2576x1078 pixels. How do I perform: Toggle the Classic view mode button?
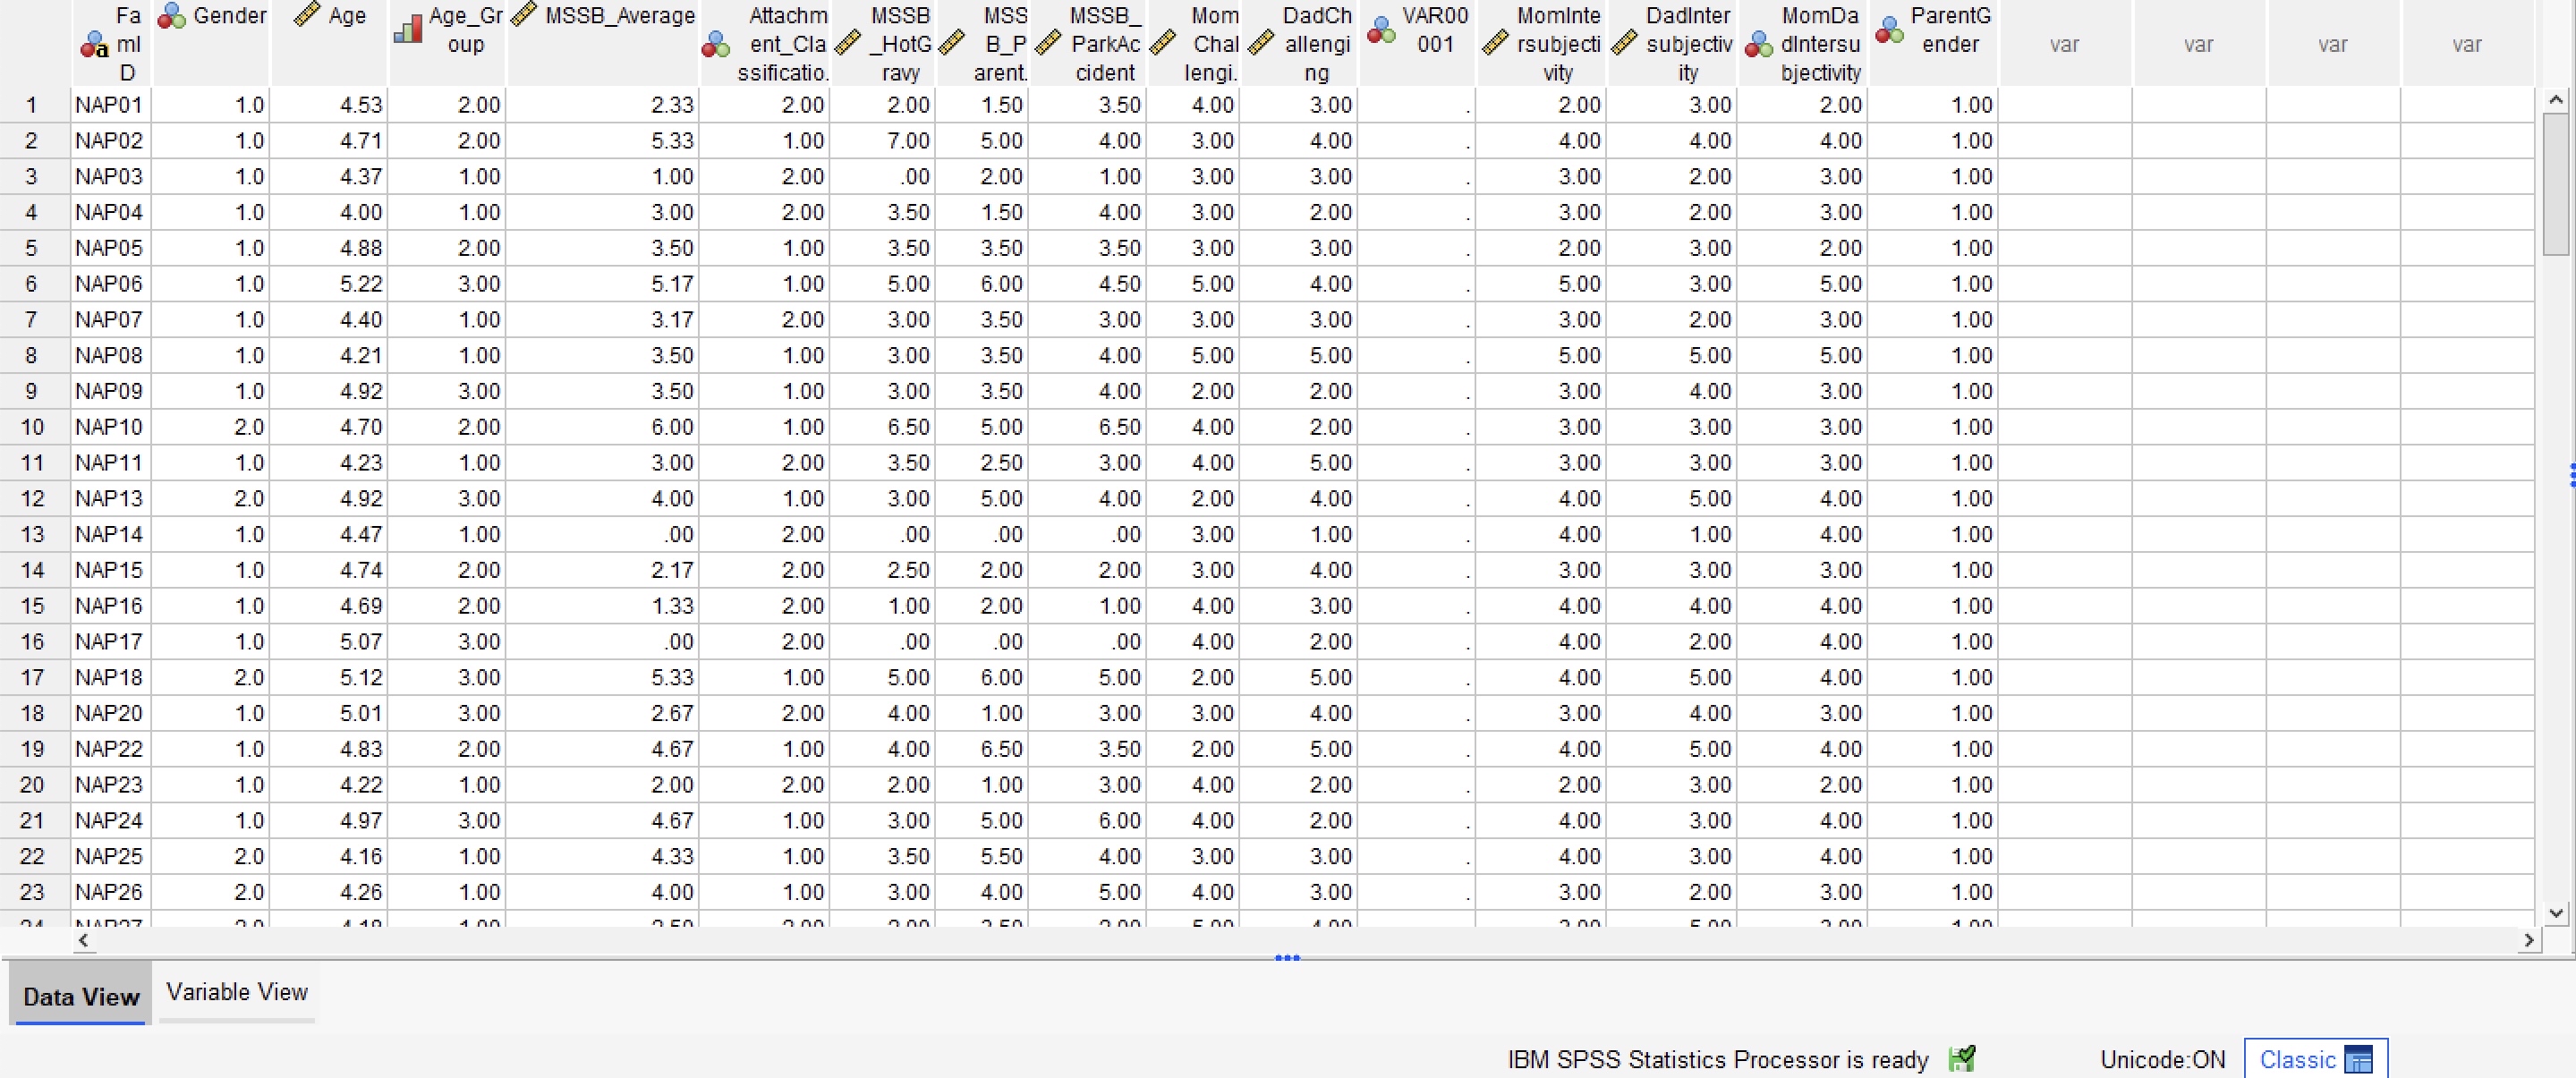pos(2315,1059)
